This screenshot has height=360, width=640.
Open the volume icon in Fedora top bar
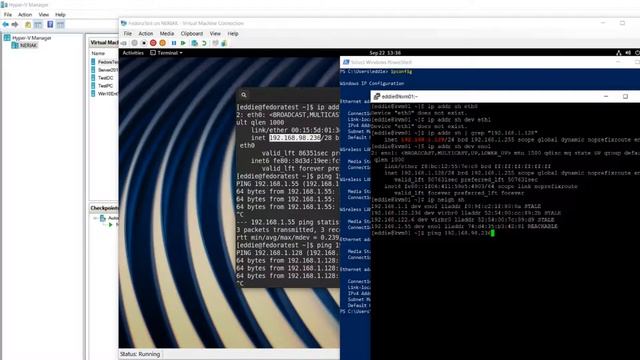pyautogui.click(x=628, y=53)
